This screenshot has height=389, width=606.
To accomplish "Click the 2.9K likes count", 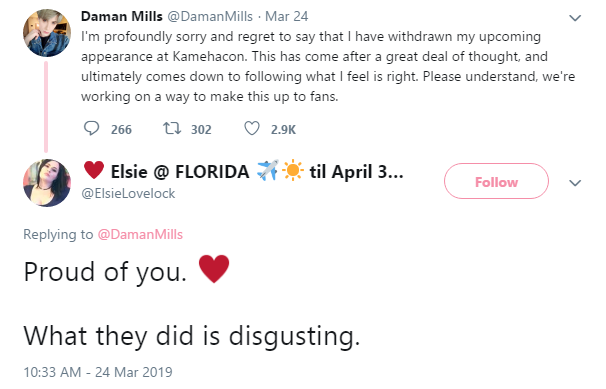I will (x=283, y=129).
